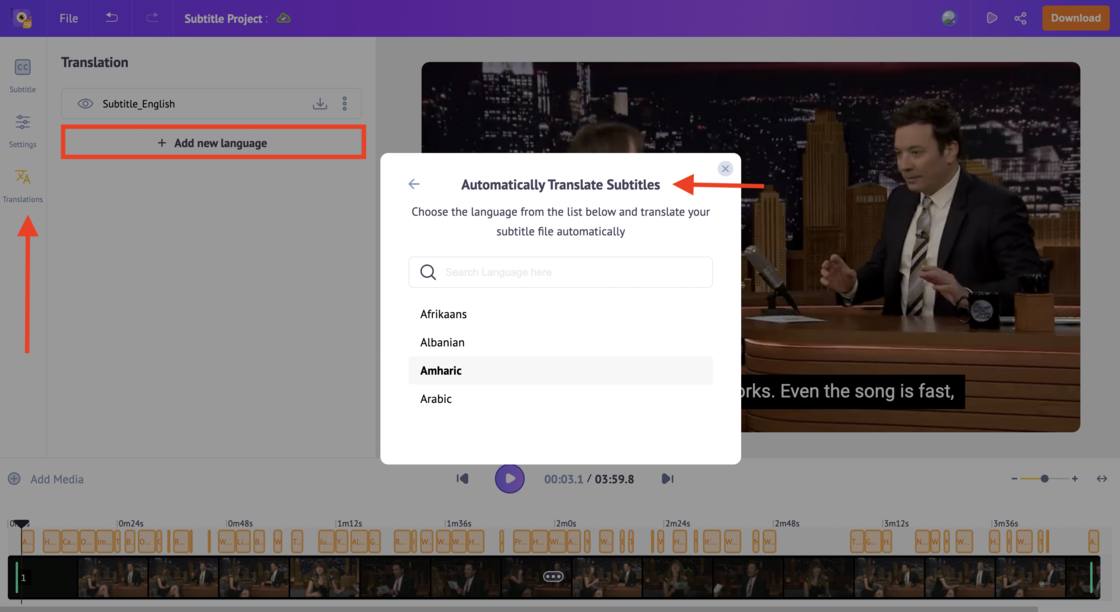Click the preview play icon near Download
This screenshot has height=612, width=1120.
[991, 18]
